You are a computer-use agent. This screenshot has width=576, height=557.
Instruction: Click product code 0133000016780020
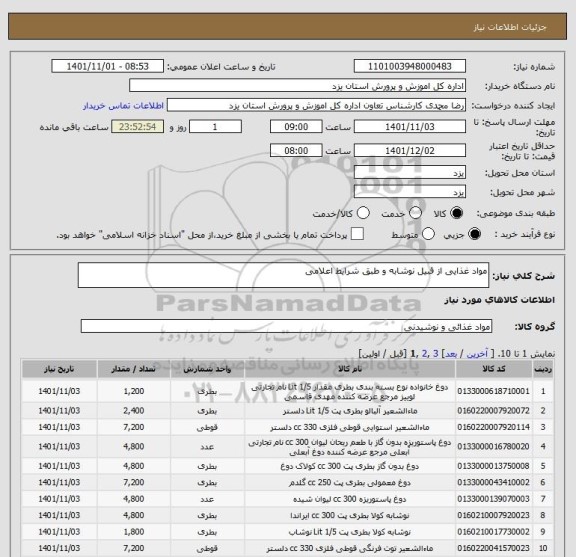pyautogui.click(x=493, y=446)
